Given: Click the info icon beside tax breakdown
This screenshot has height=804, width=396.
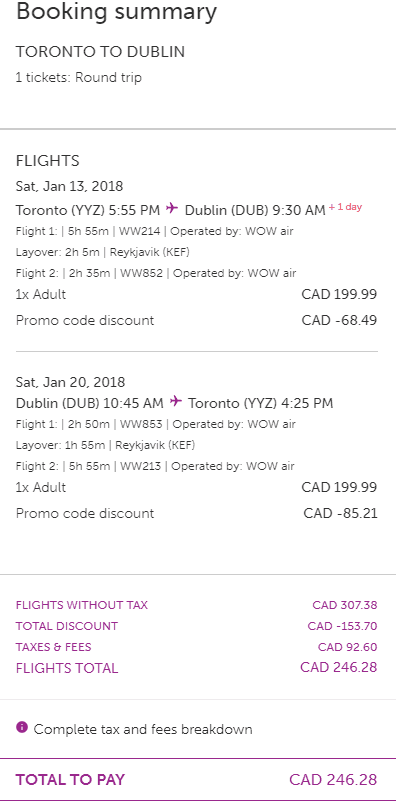Looking at the screenshot, I should [22, 727].
